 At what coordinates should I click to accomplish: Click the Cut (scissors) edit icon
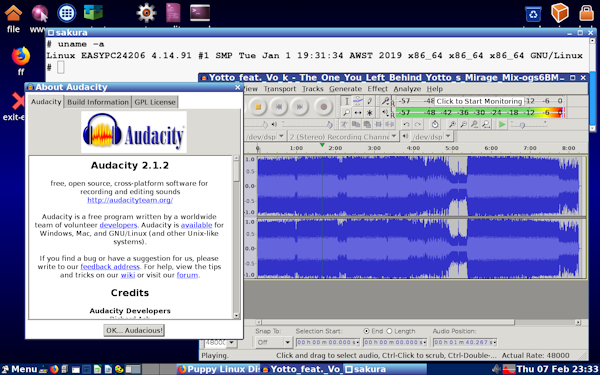[344, 124]
